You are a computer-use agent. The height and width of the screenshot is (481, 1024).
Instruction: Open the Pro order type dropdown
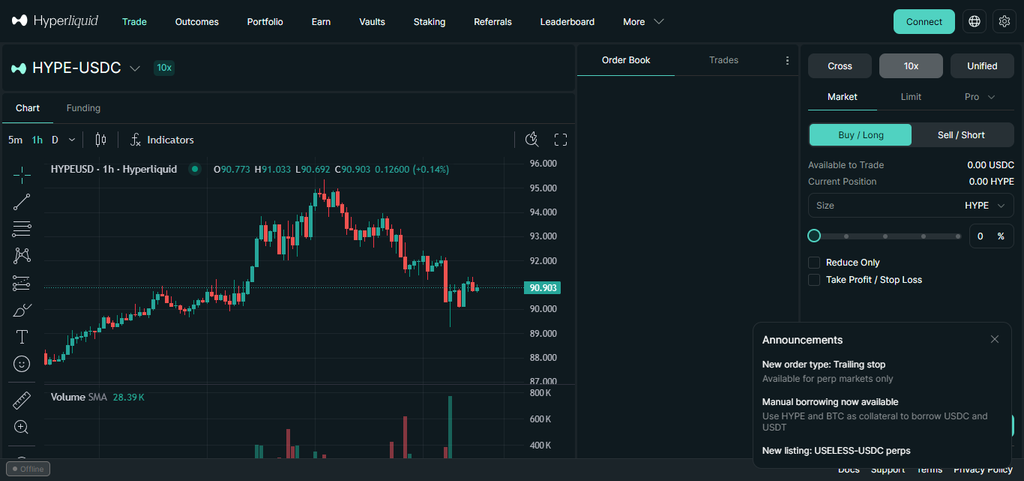pyautogui.click(x=980, y=97)
